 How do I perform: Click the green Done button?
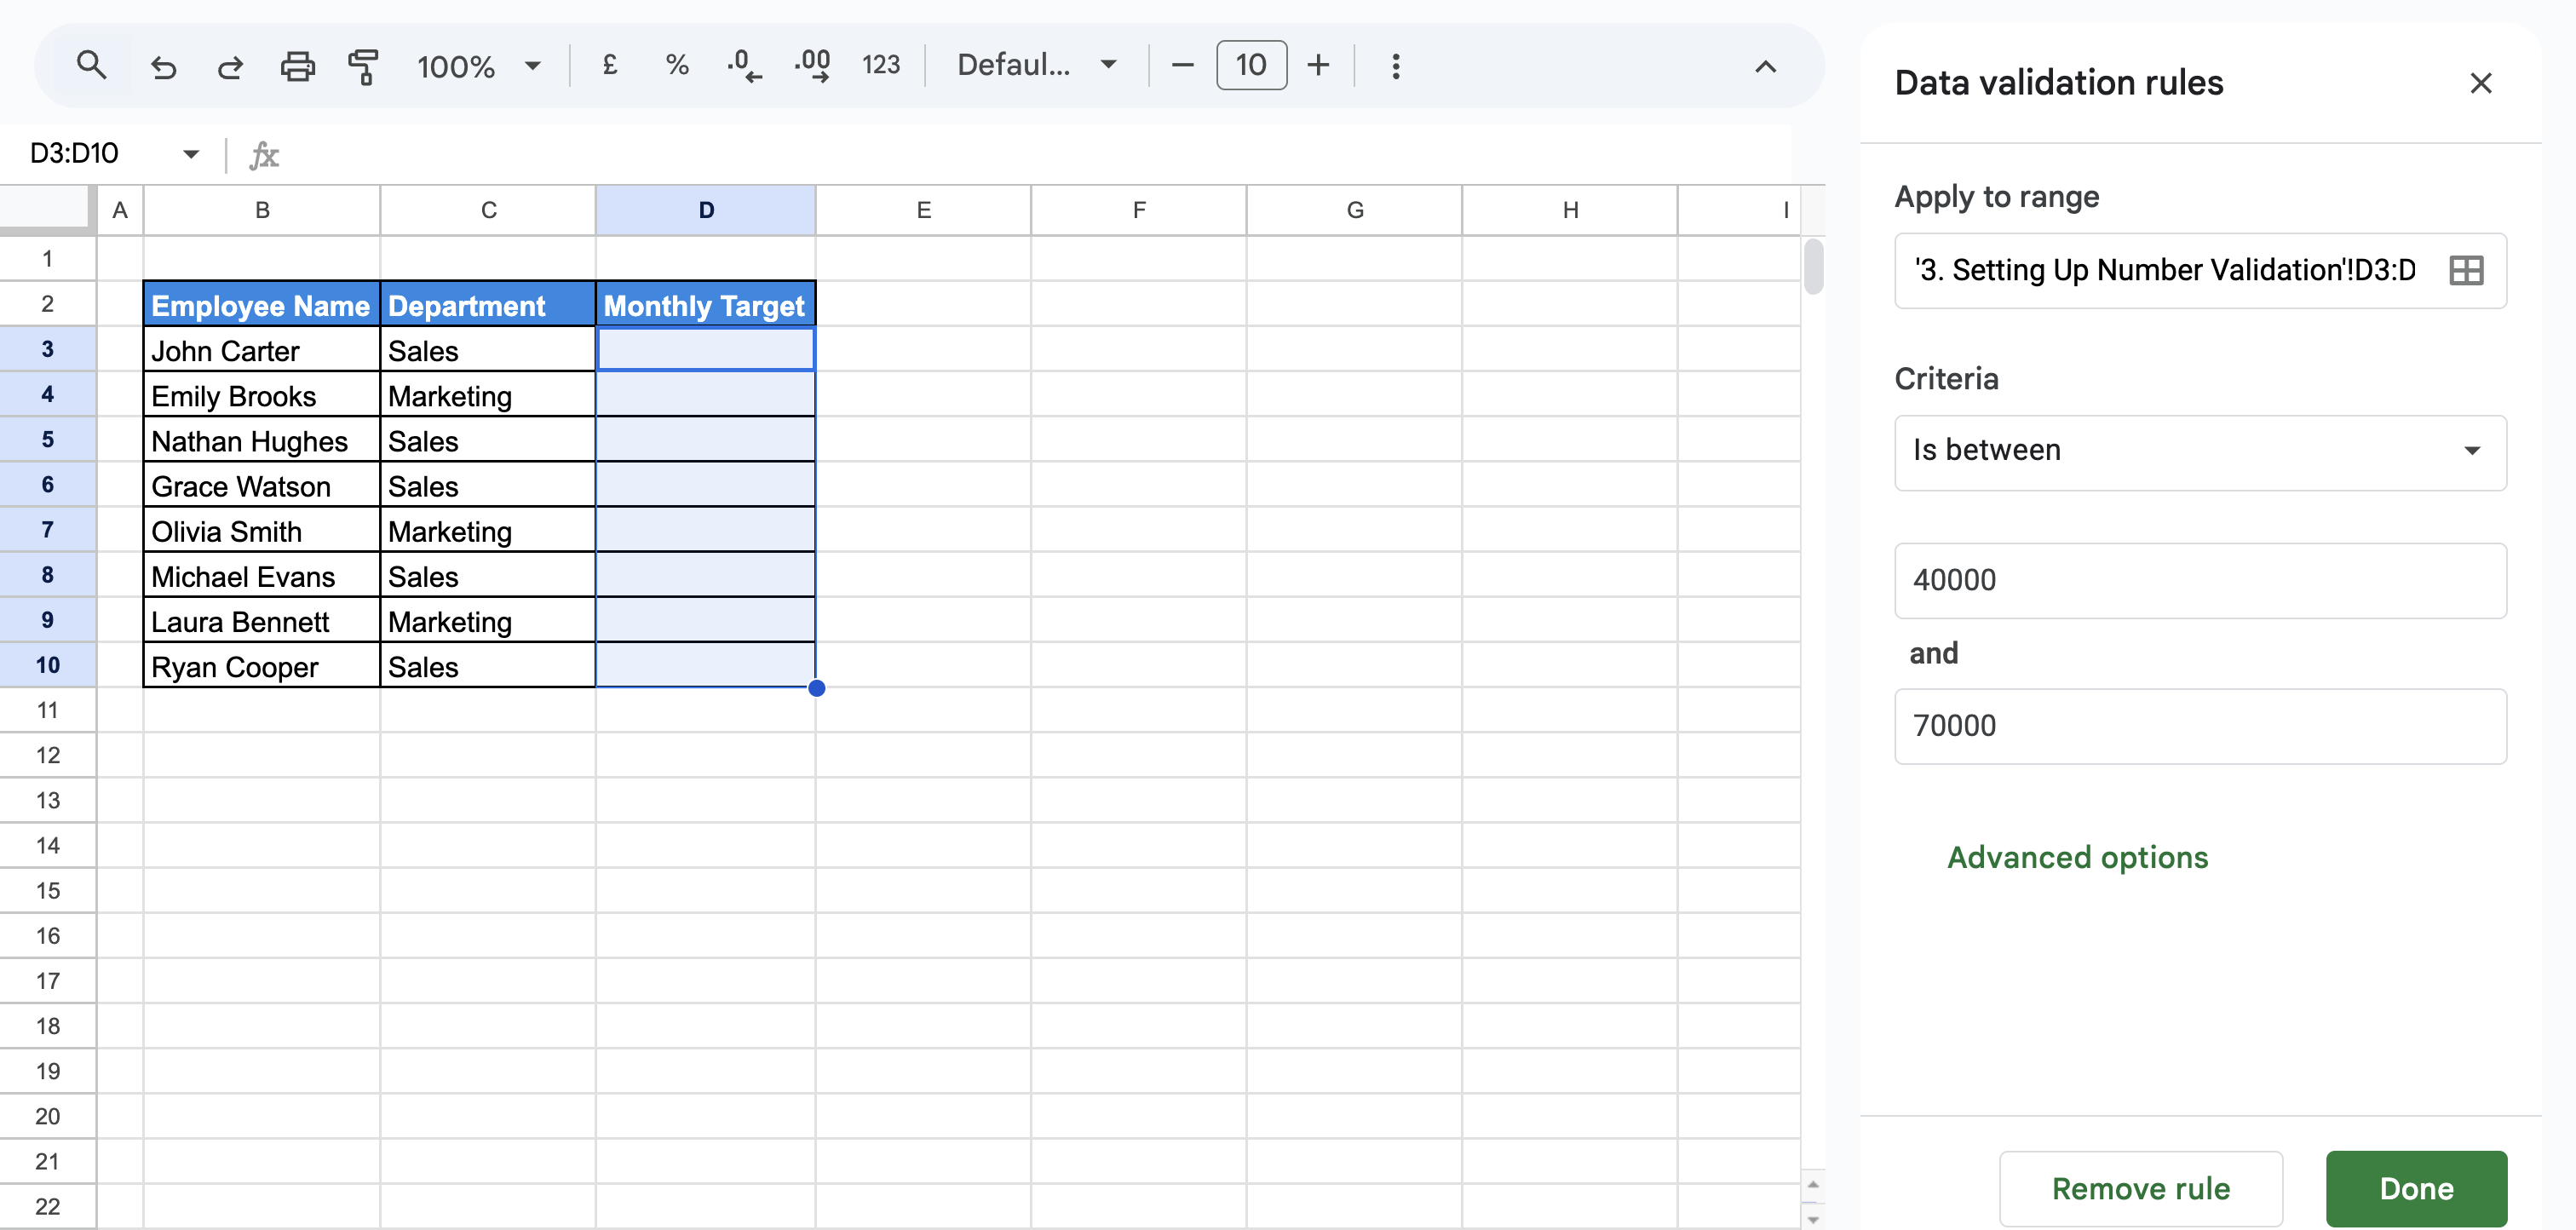coord(2415,1188)
